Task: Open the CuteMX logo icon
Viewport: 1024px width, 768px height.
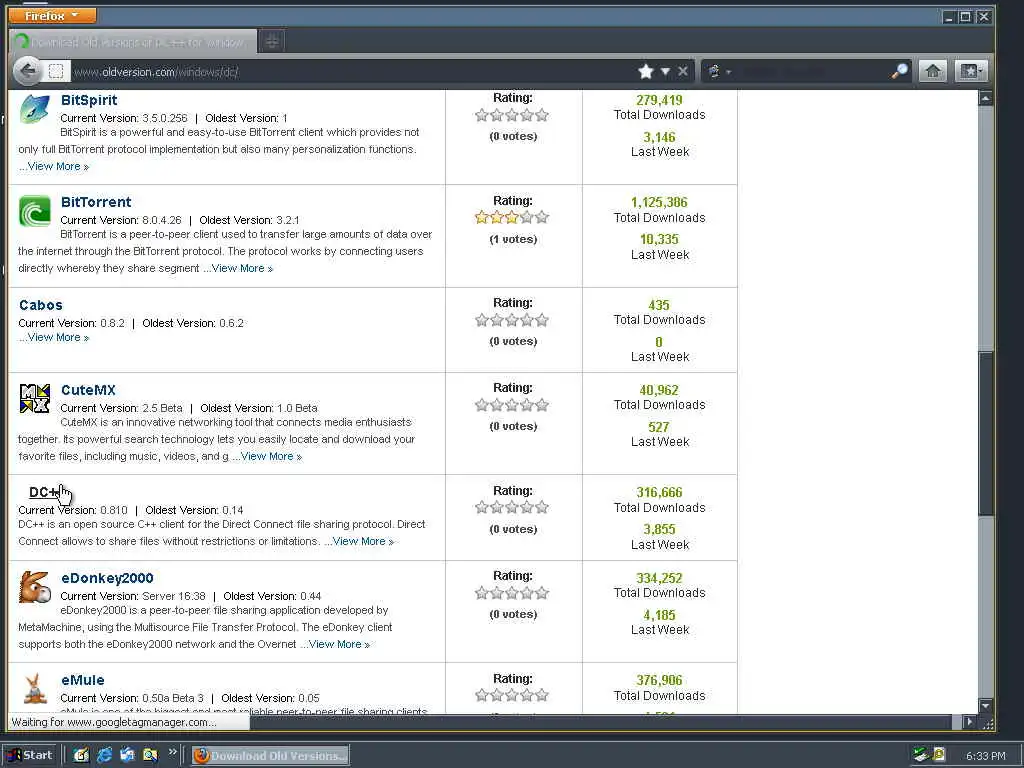Action: click(x=35, y=398)
